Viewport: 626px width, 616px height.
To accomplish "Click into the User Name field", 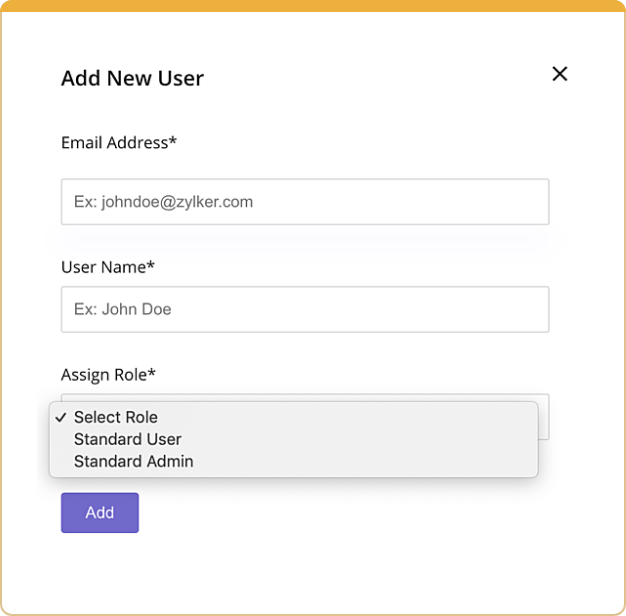I will tap(305, 310).
